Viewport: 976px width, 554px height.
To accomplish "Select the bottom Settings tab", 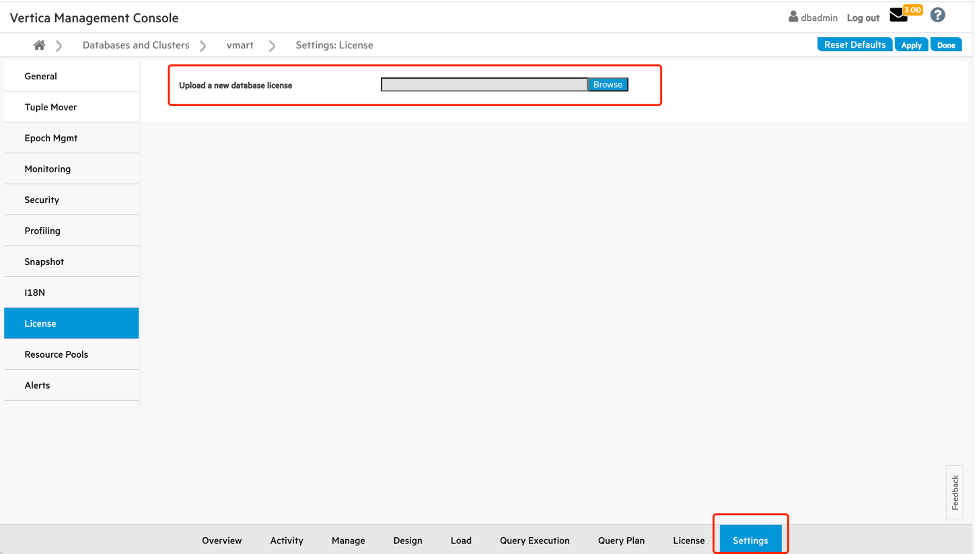I will point(751,540).
